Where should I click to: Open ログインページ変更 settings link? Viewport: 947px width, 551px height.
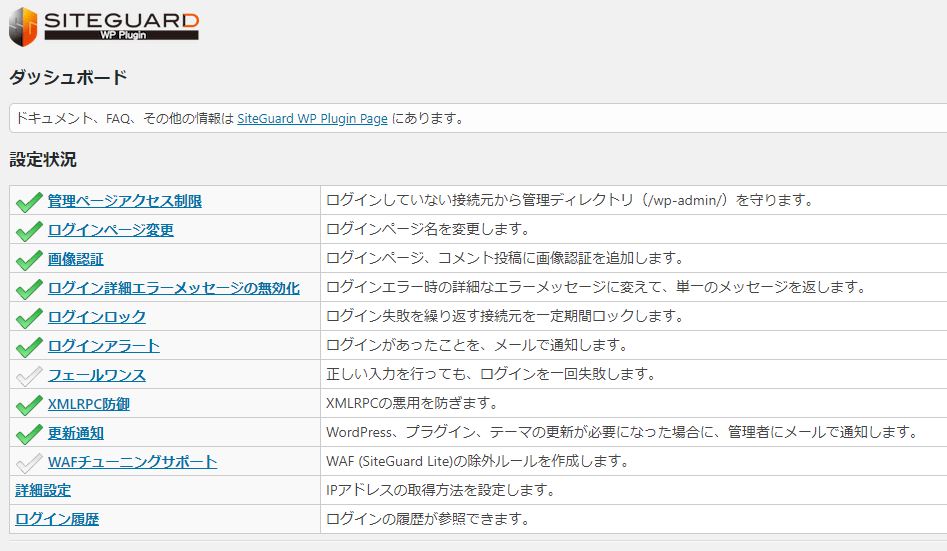[x=111, y=230]
